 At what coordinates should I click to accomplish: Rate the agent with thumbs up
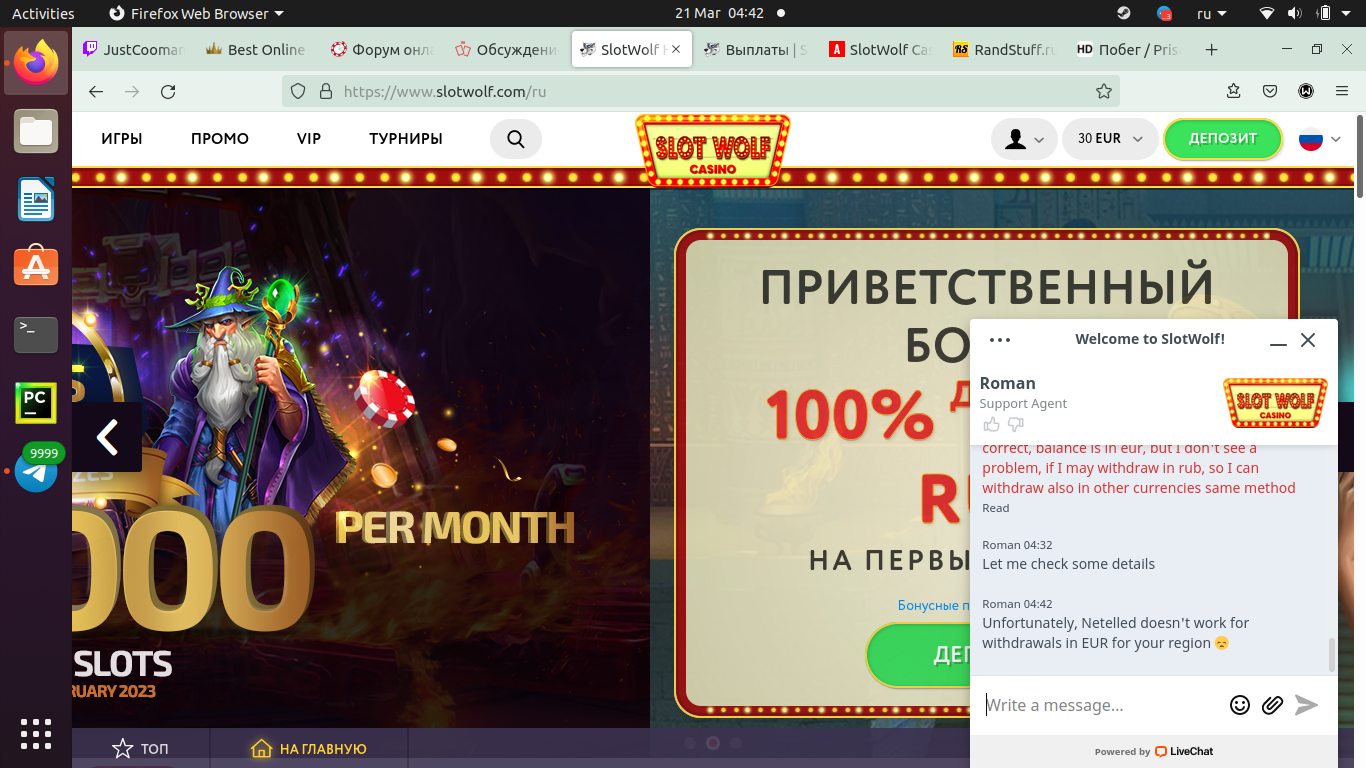pyautogui.click(x=992, y=425)
